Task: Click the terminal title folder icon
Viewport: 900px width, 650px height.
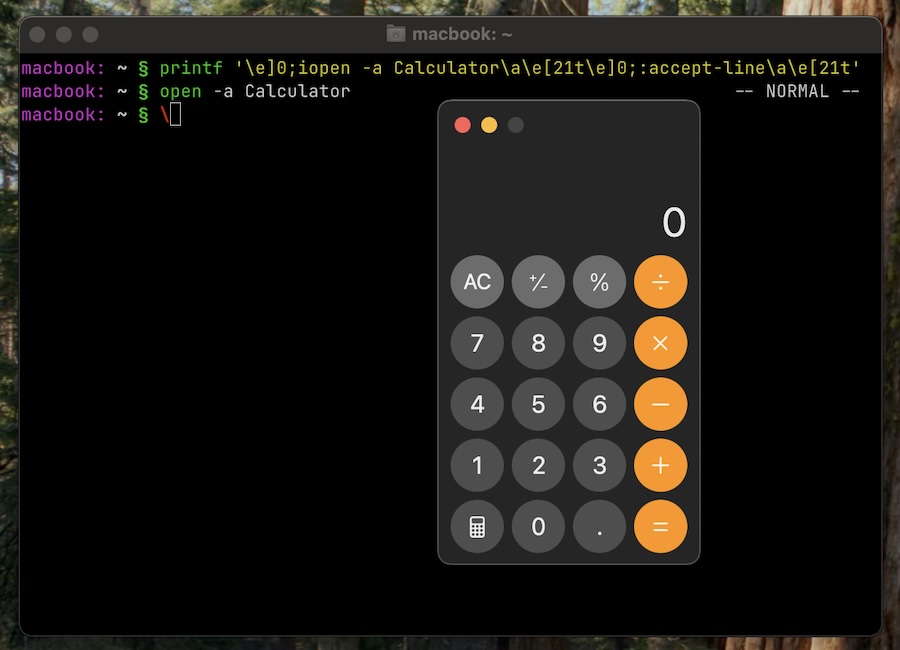Action: click(396, 34)
